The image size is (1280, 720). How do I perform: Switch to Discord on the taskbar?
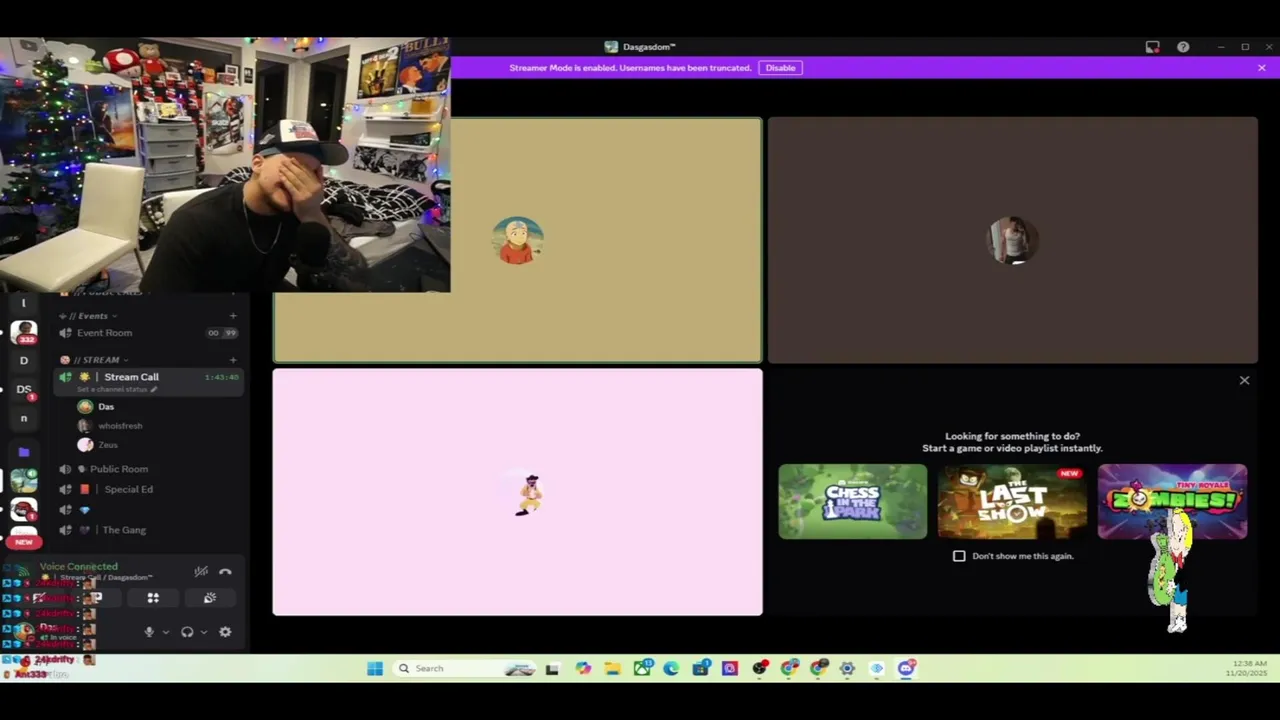click(906, 668)
